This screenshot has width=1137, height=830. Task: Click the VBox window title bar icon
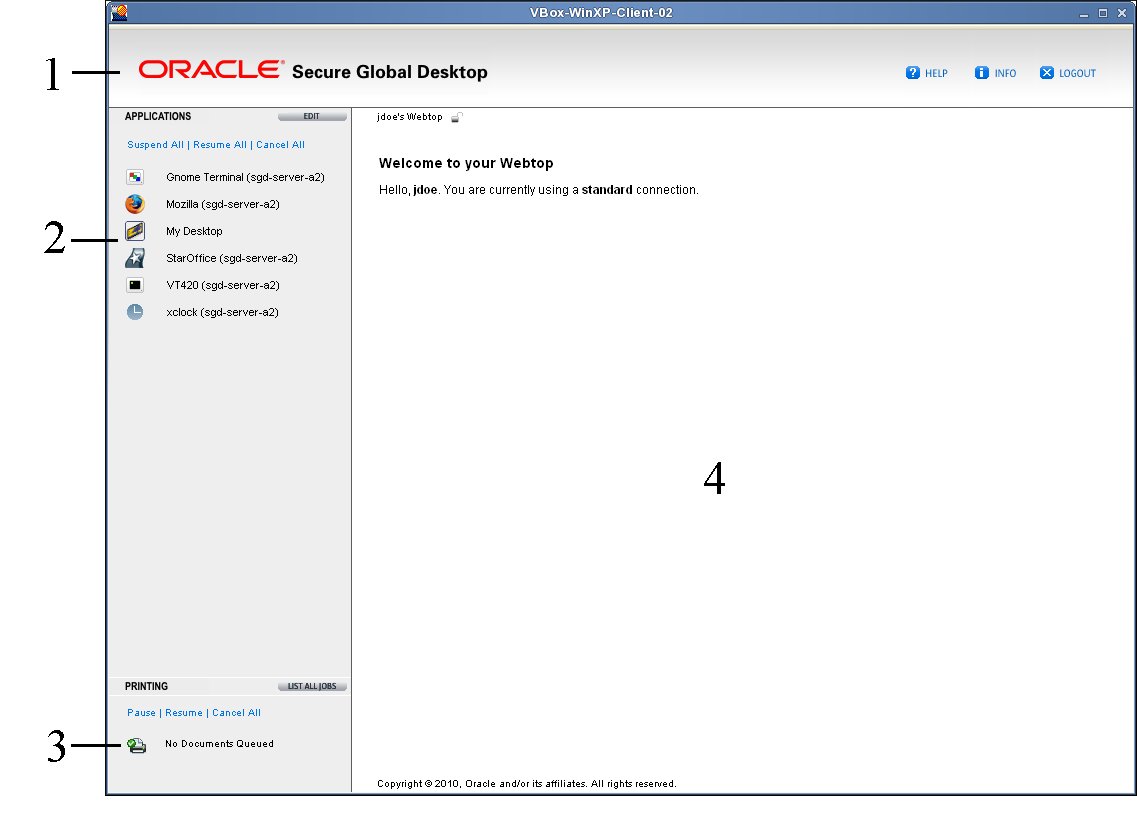[x=120, y=12]
